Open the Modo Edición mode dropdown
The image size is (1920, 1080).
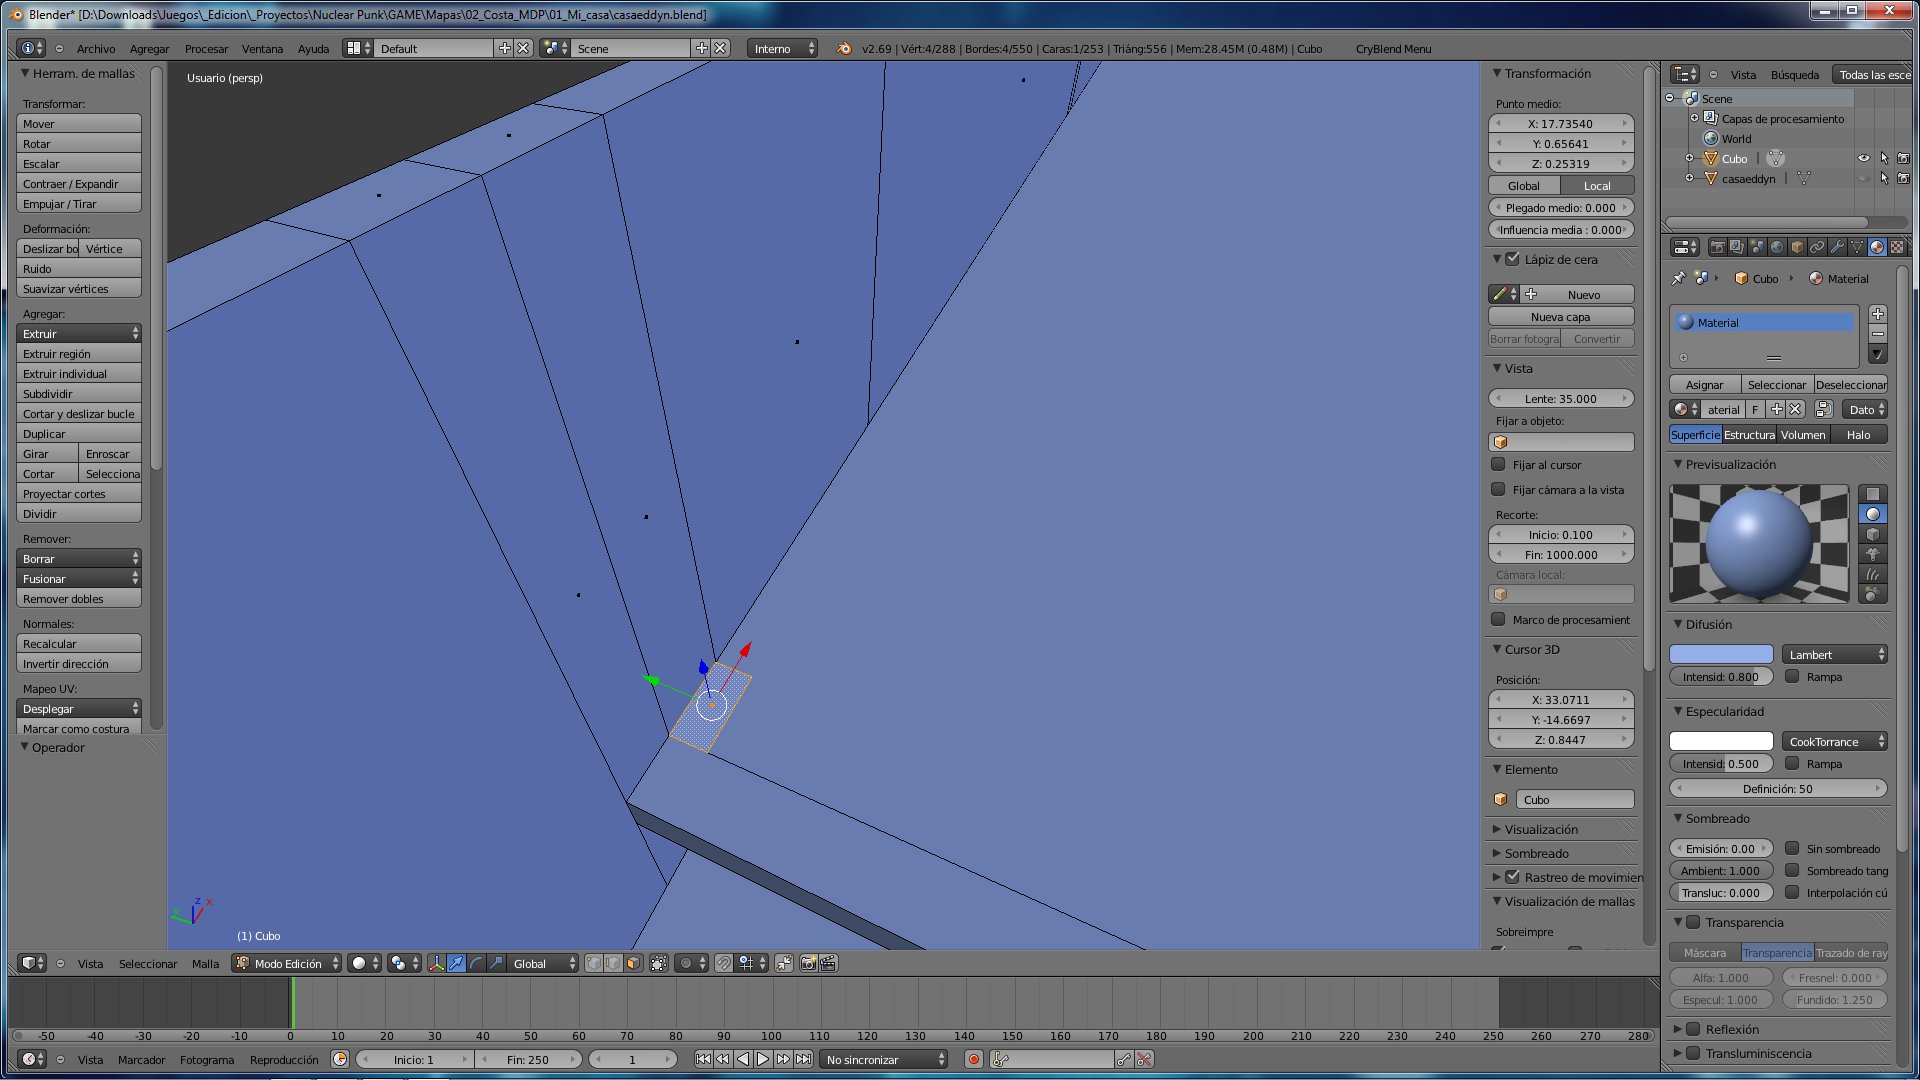287,963
